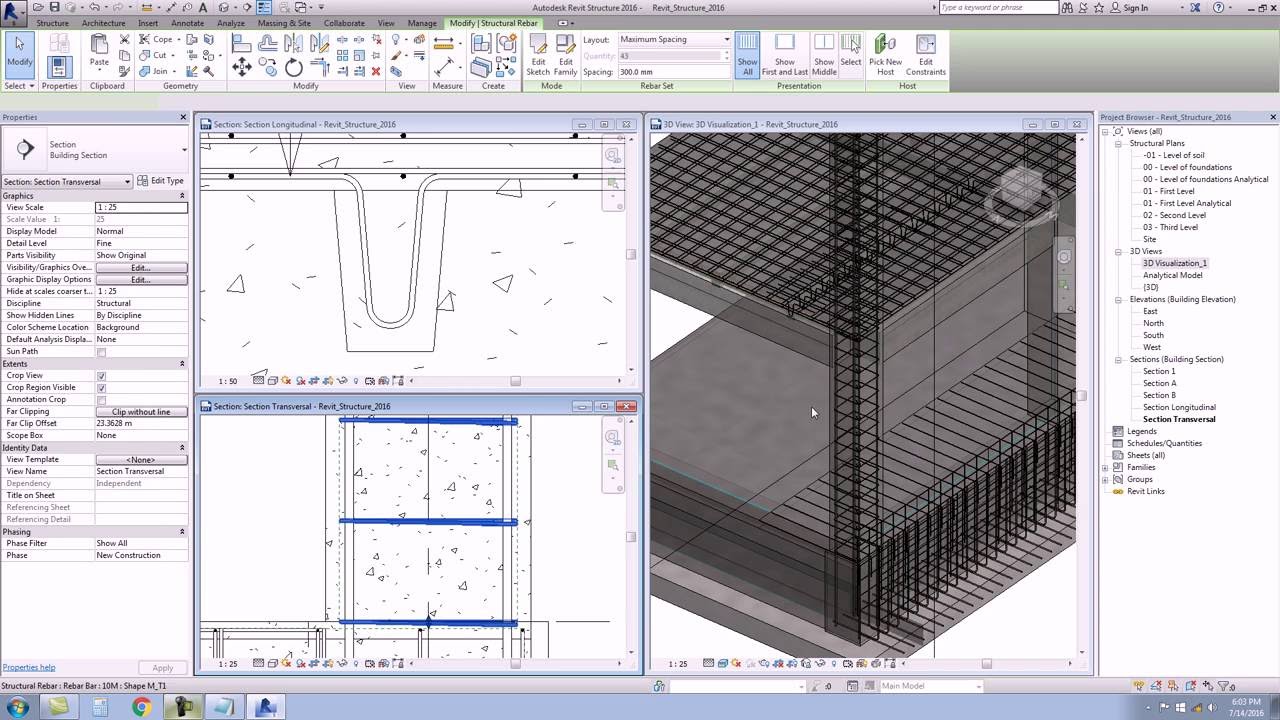Click Edit button for Graphic Display Options

click(x=141, y=280)
